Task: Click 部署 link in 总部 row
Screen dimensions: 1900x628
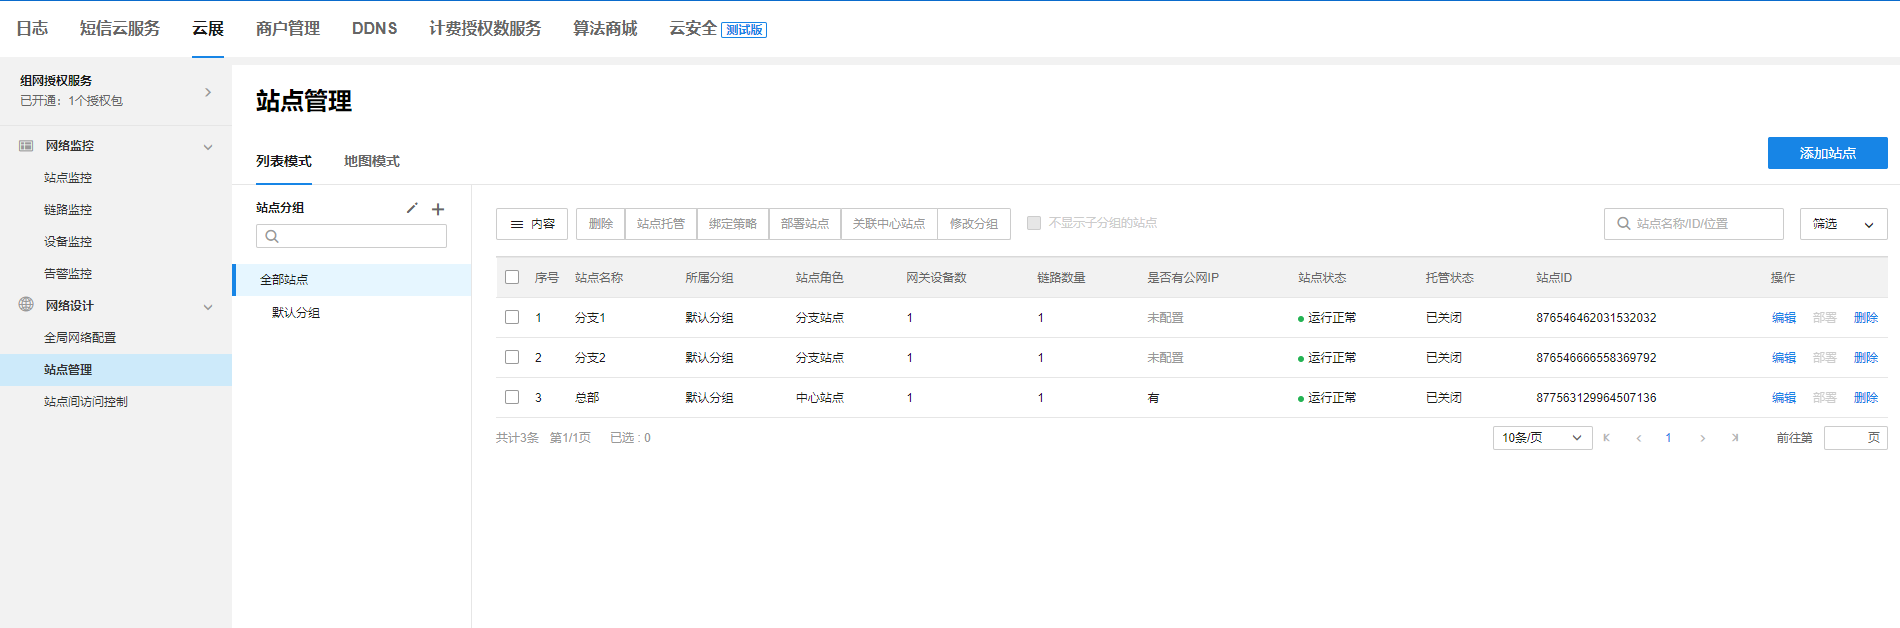Action: 1825,398
